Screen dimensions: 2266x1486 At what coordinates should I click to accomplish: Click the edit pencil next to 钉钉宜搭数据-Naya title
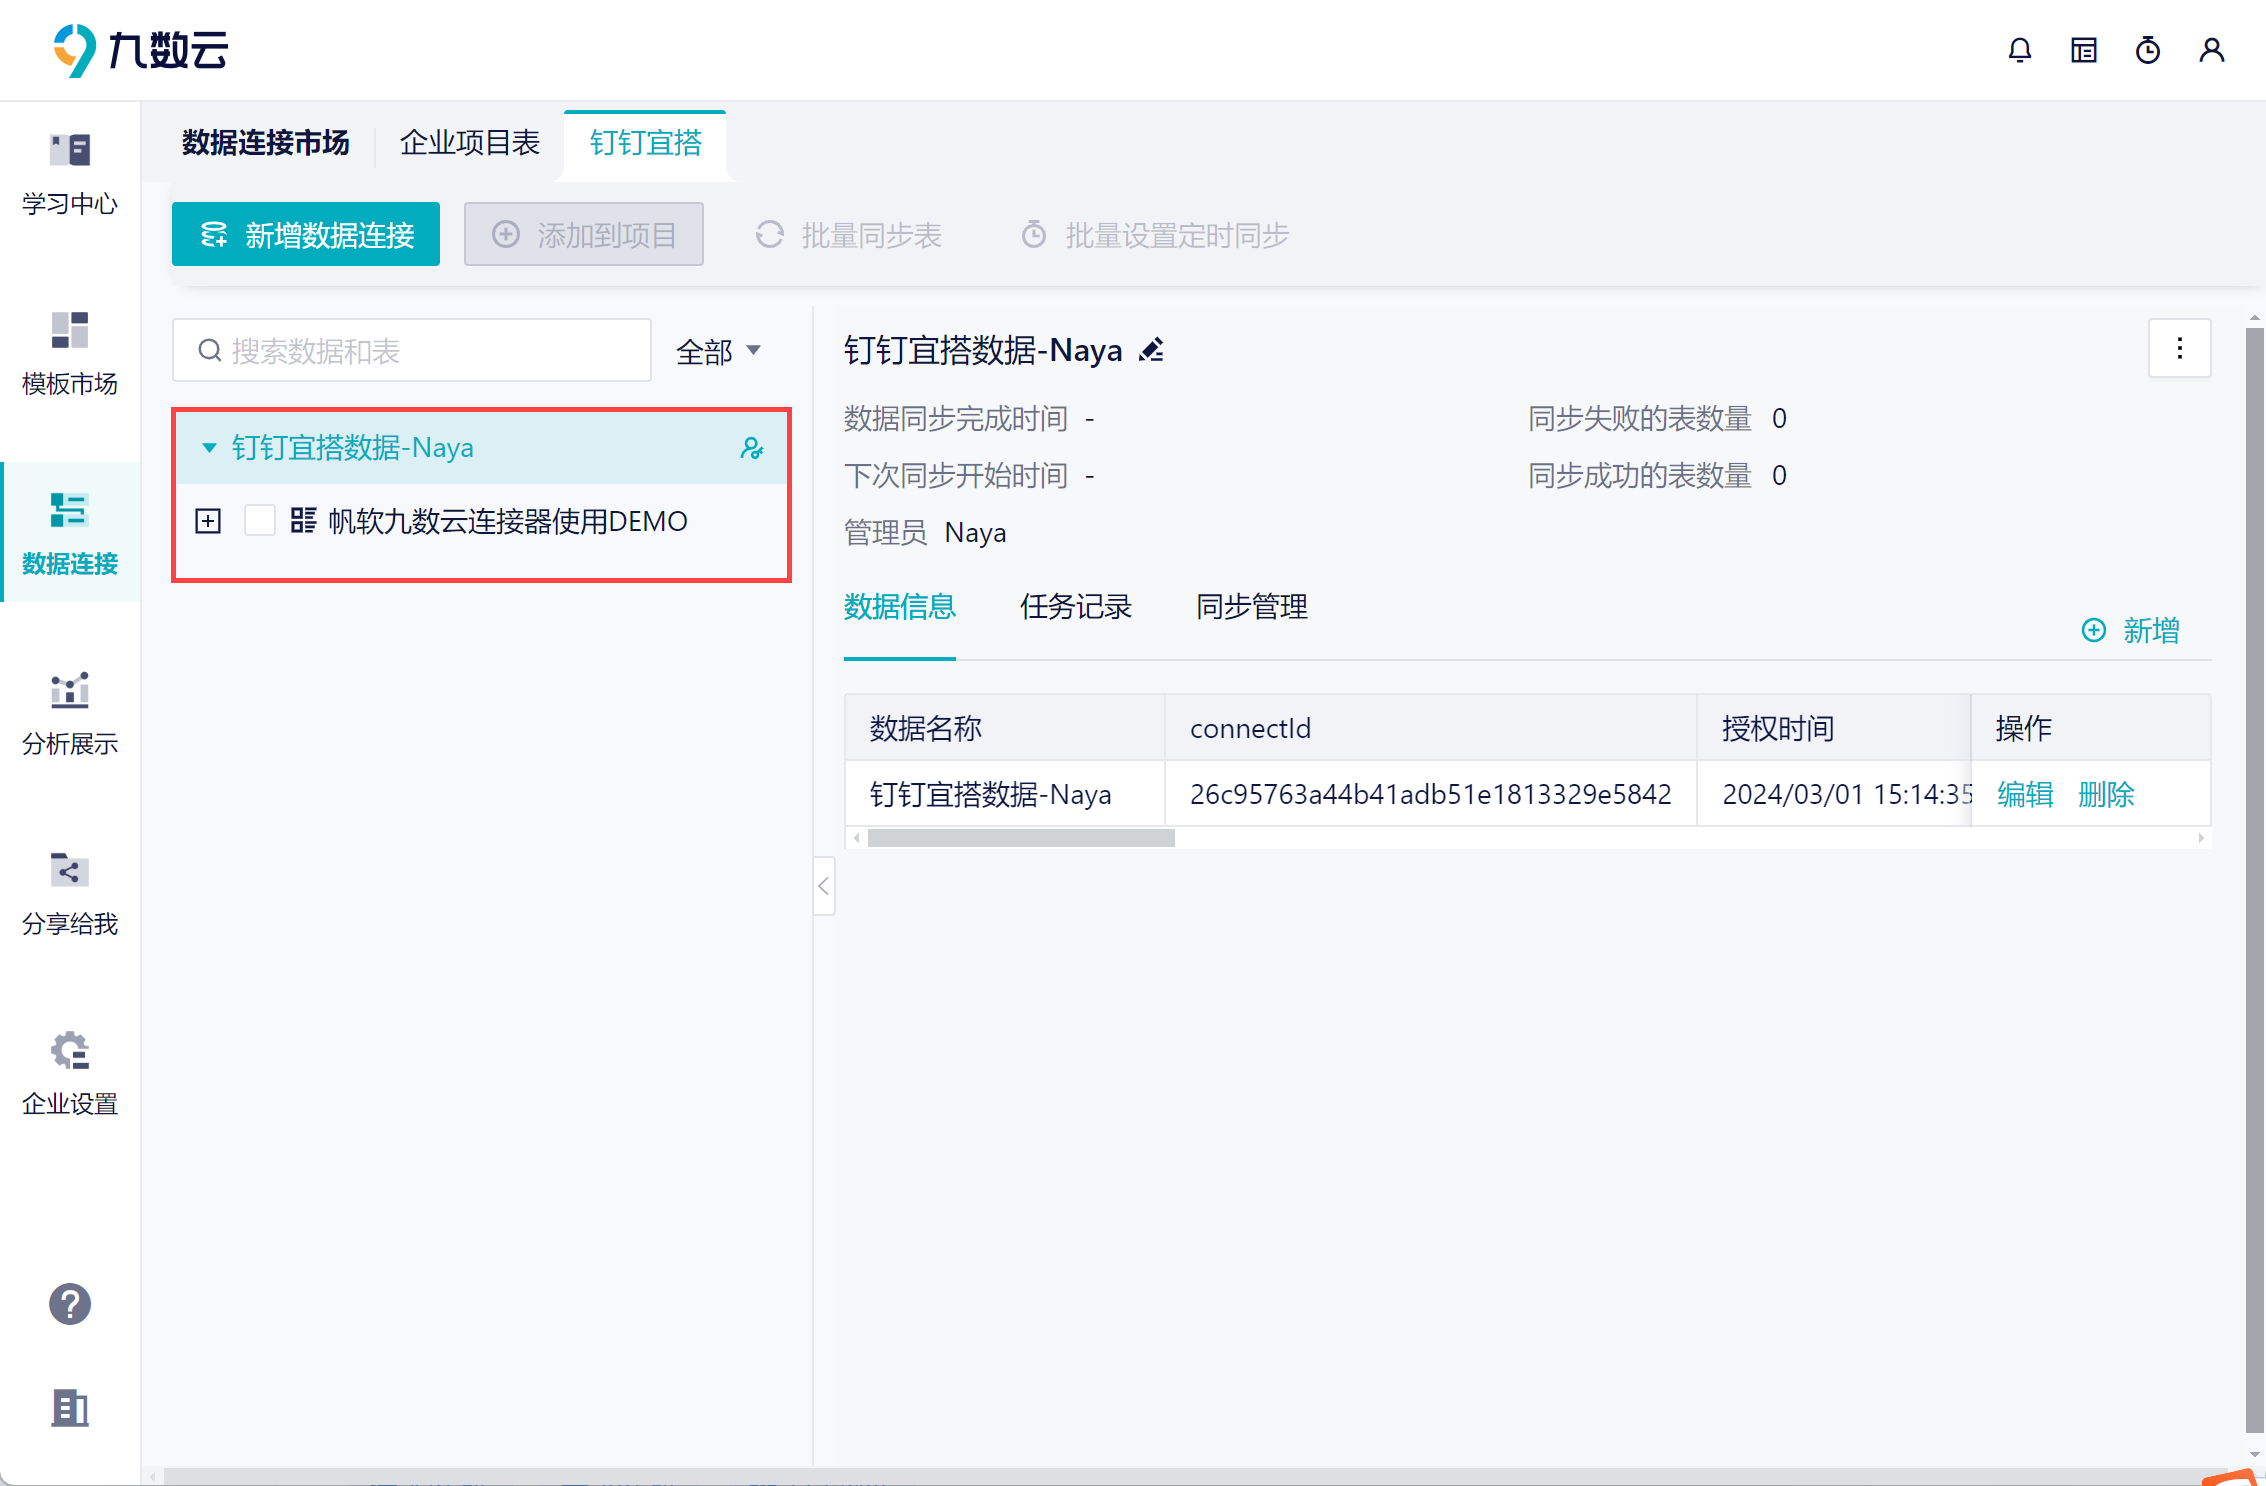click(1152, 350)
